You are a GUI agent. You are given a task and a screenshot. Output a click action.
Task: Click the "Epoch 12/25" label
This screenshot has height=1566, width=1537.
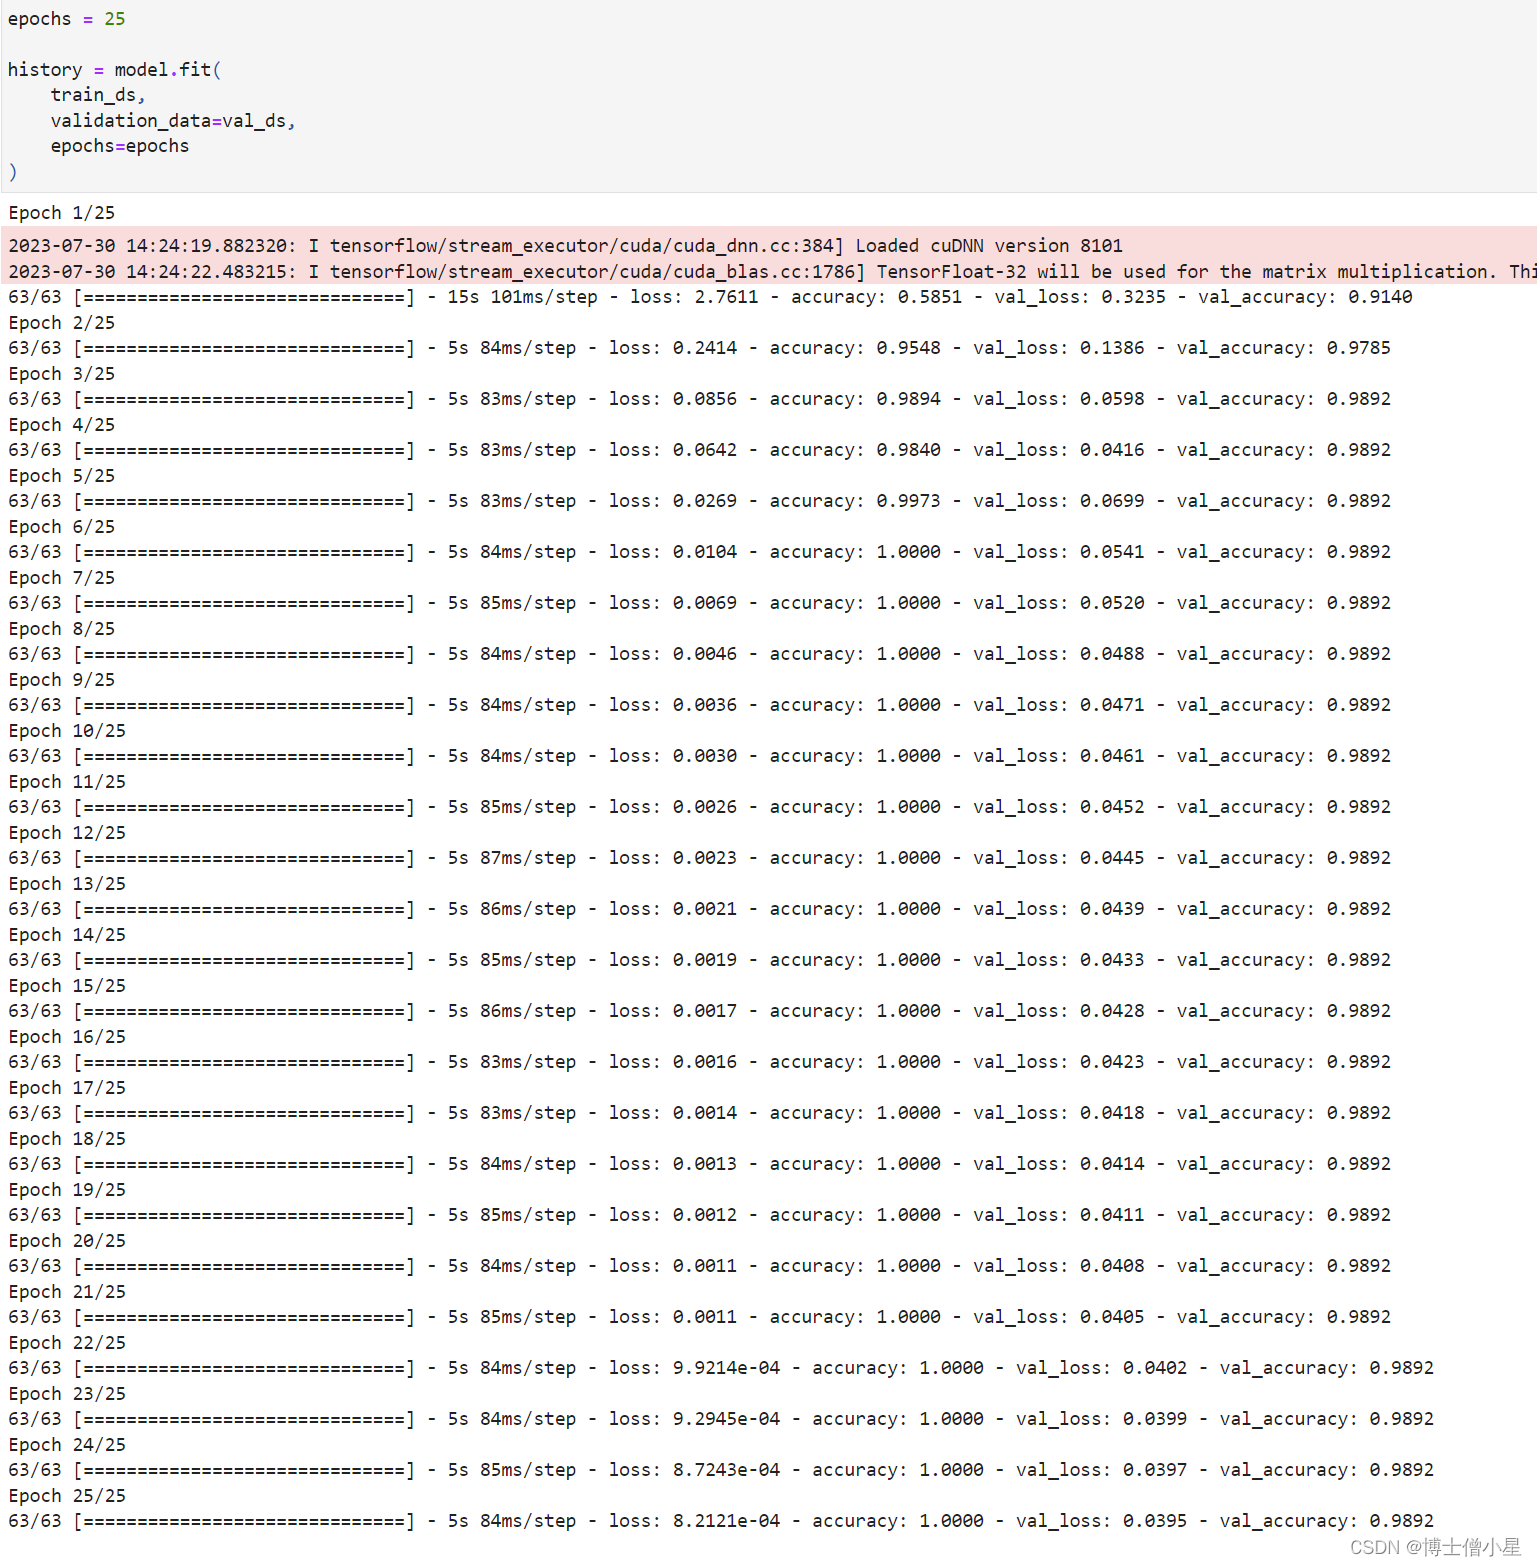(67, 833)
